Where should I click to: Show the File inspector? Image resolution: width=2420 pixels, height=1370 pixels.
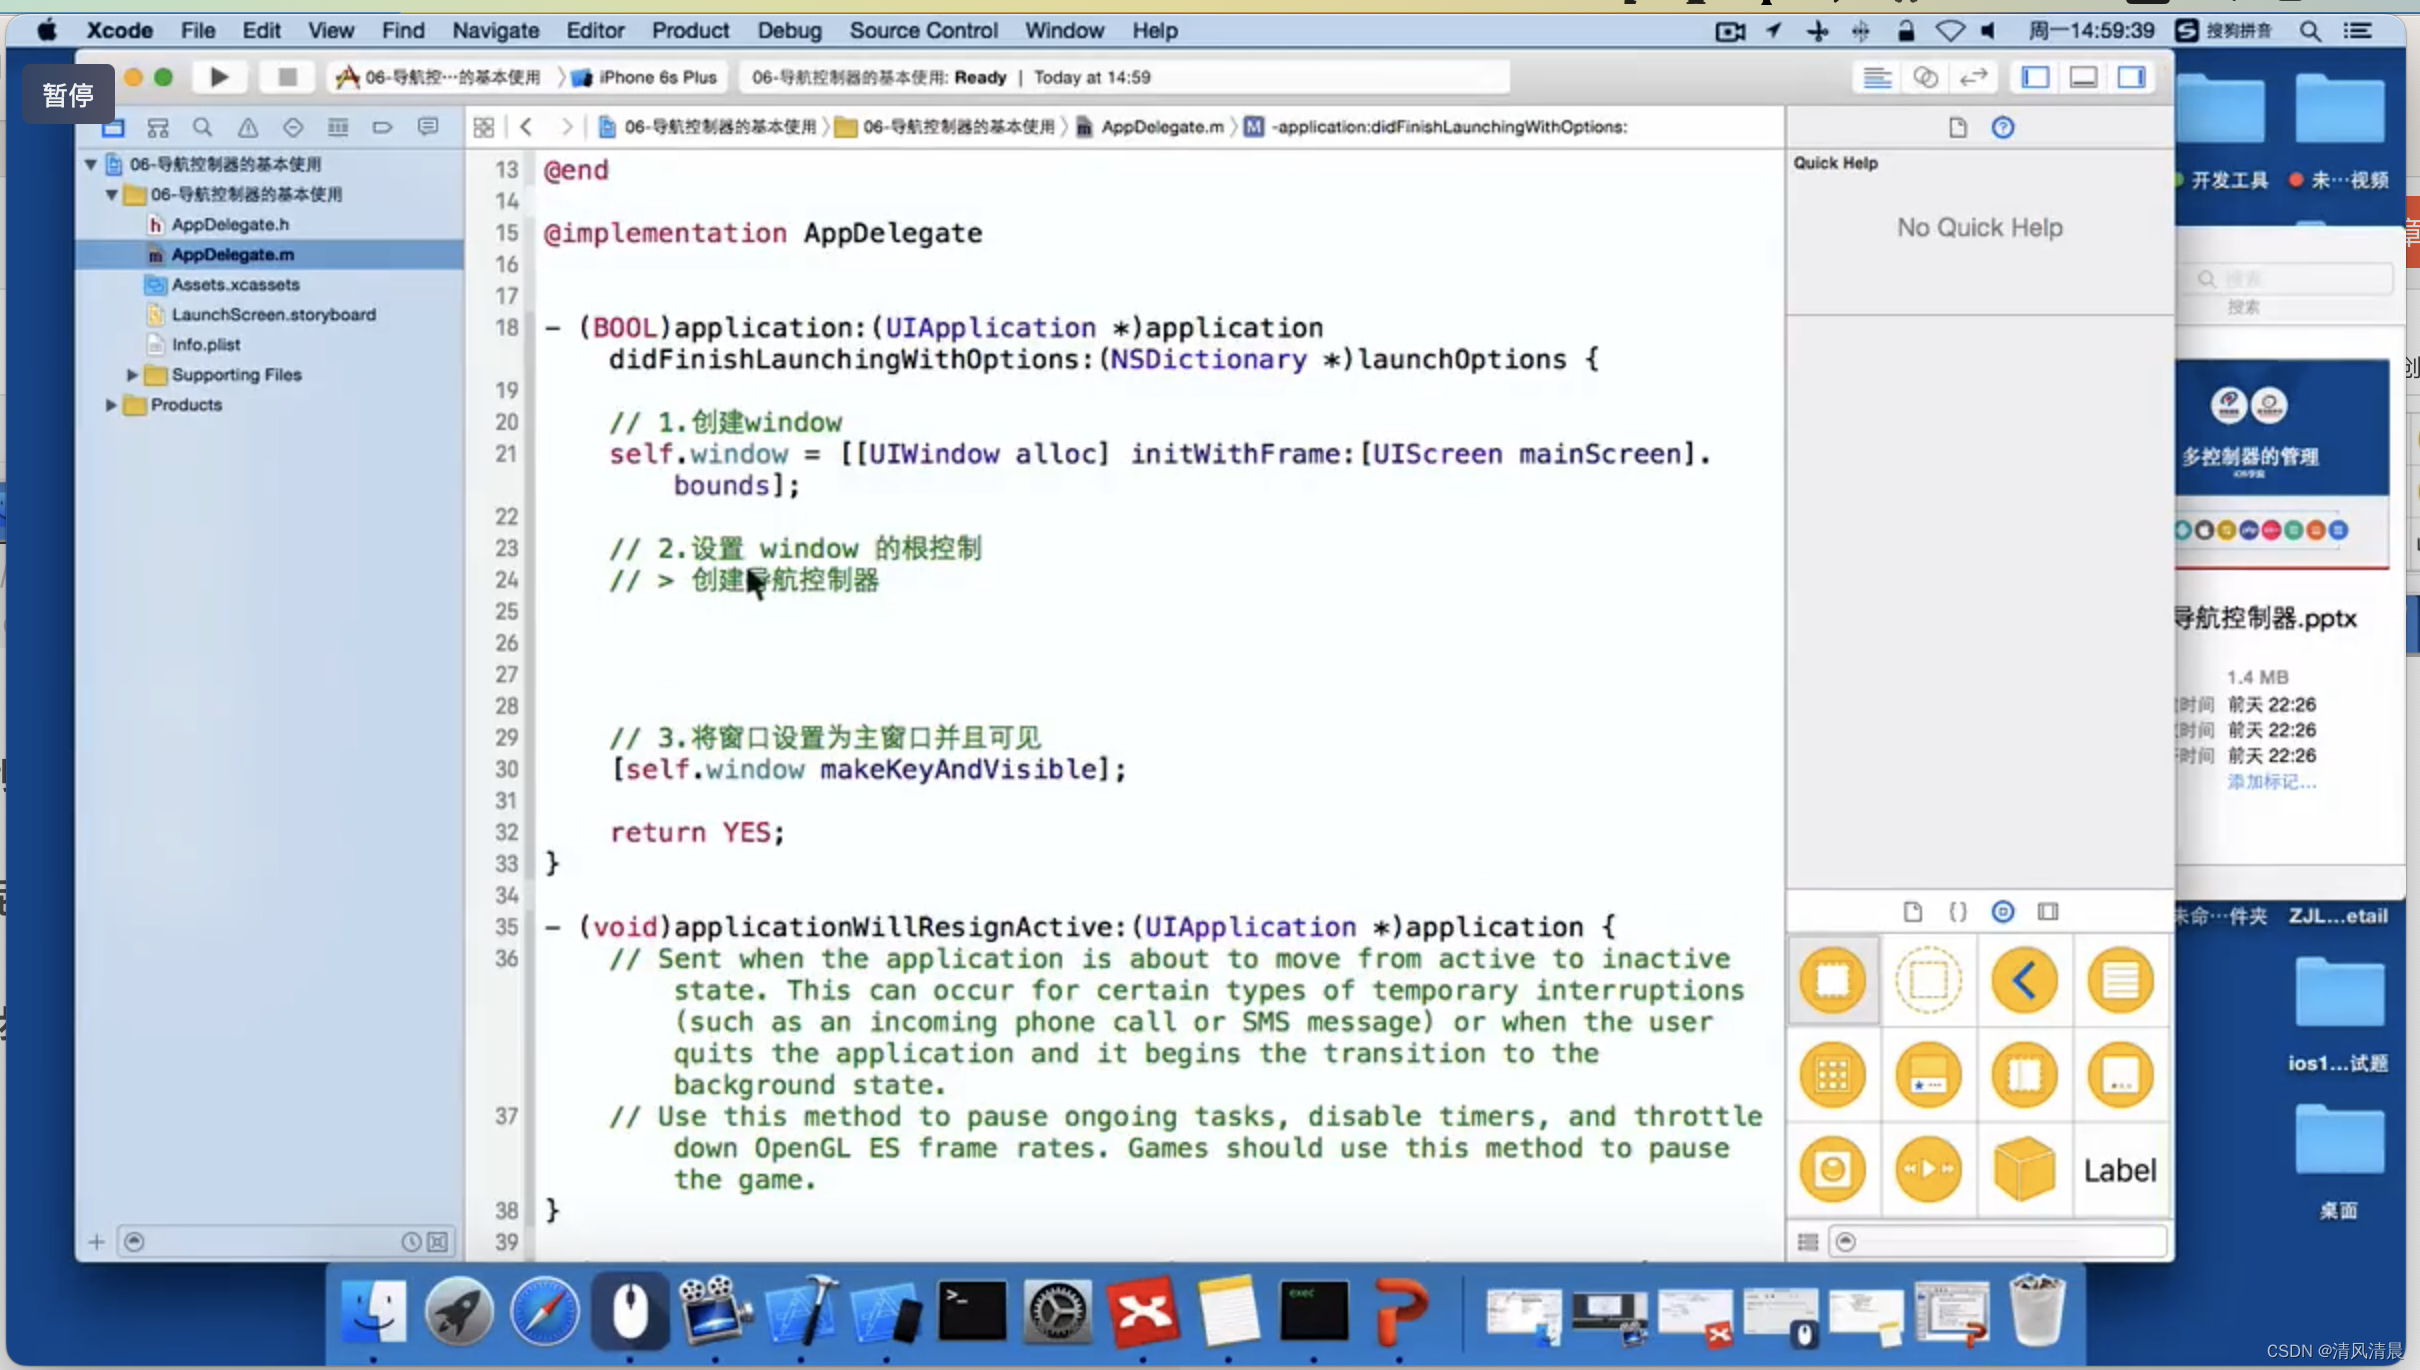tap(1957, 128)
